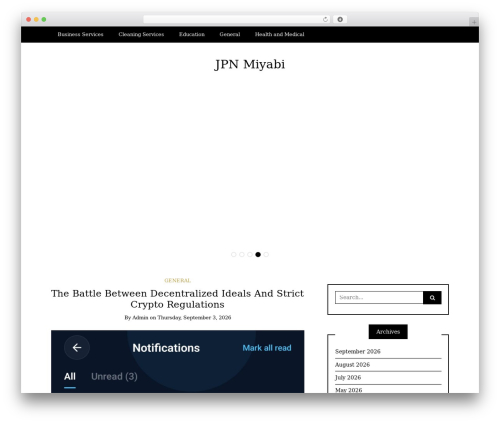Screen dimensions: 500x423
Task: Click the red close window button
Action: pos(29,19)
